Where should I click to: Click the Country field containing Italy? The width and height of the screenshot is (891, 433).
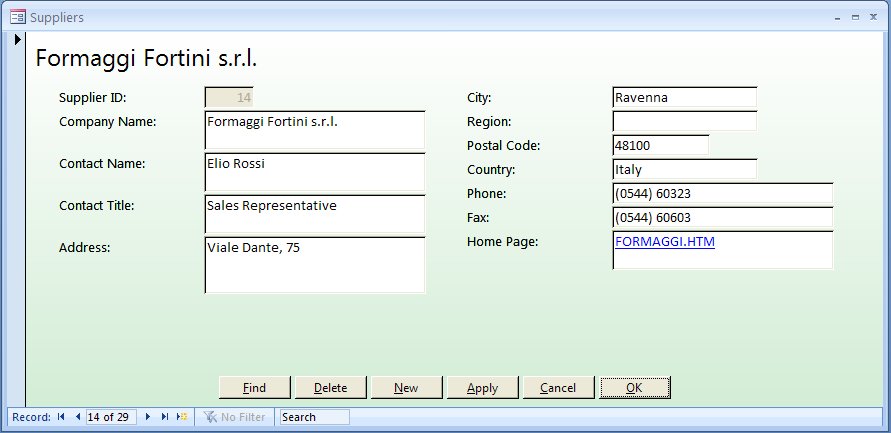pos(685,169)
